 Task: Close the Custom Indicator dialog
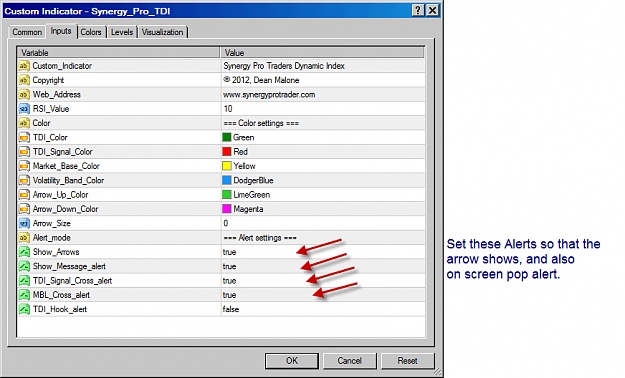point(432,10)
